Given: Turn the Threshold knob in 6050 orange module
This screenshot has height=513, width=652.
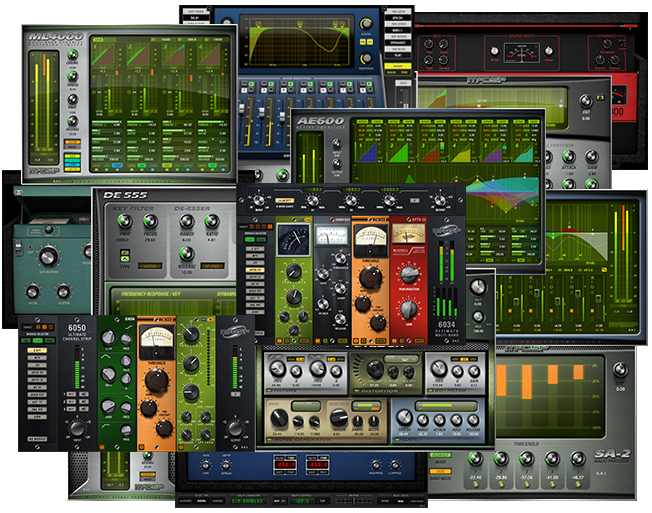Looking at the screenshot, I should (x=156, y=379).
